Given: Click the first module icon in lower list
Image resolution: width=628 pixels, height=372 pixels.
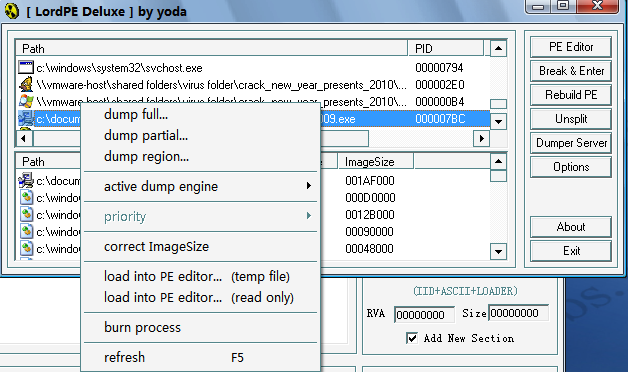Looking at the screenshot, I should pyautogui.click(x=26, y=181).
